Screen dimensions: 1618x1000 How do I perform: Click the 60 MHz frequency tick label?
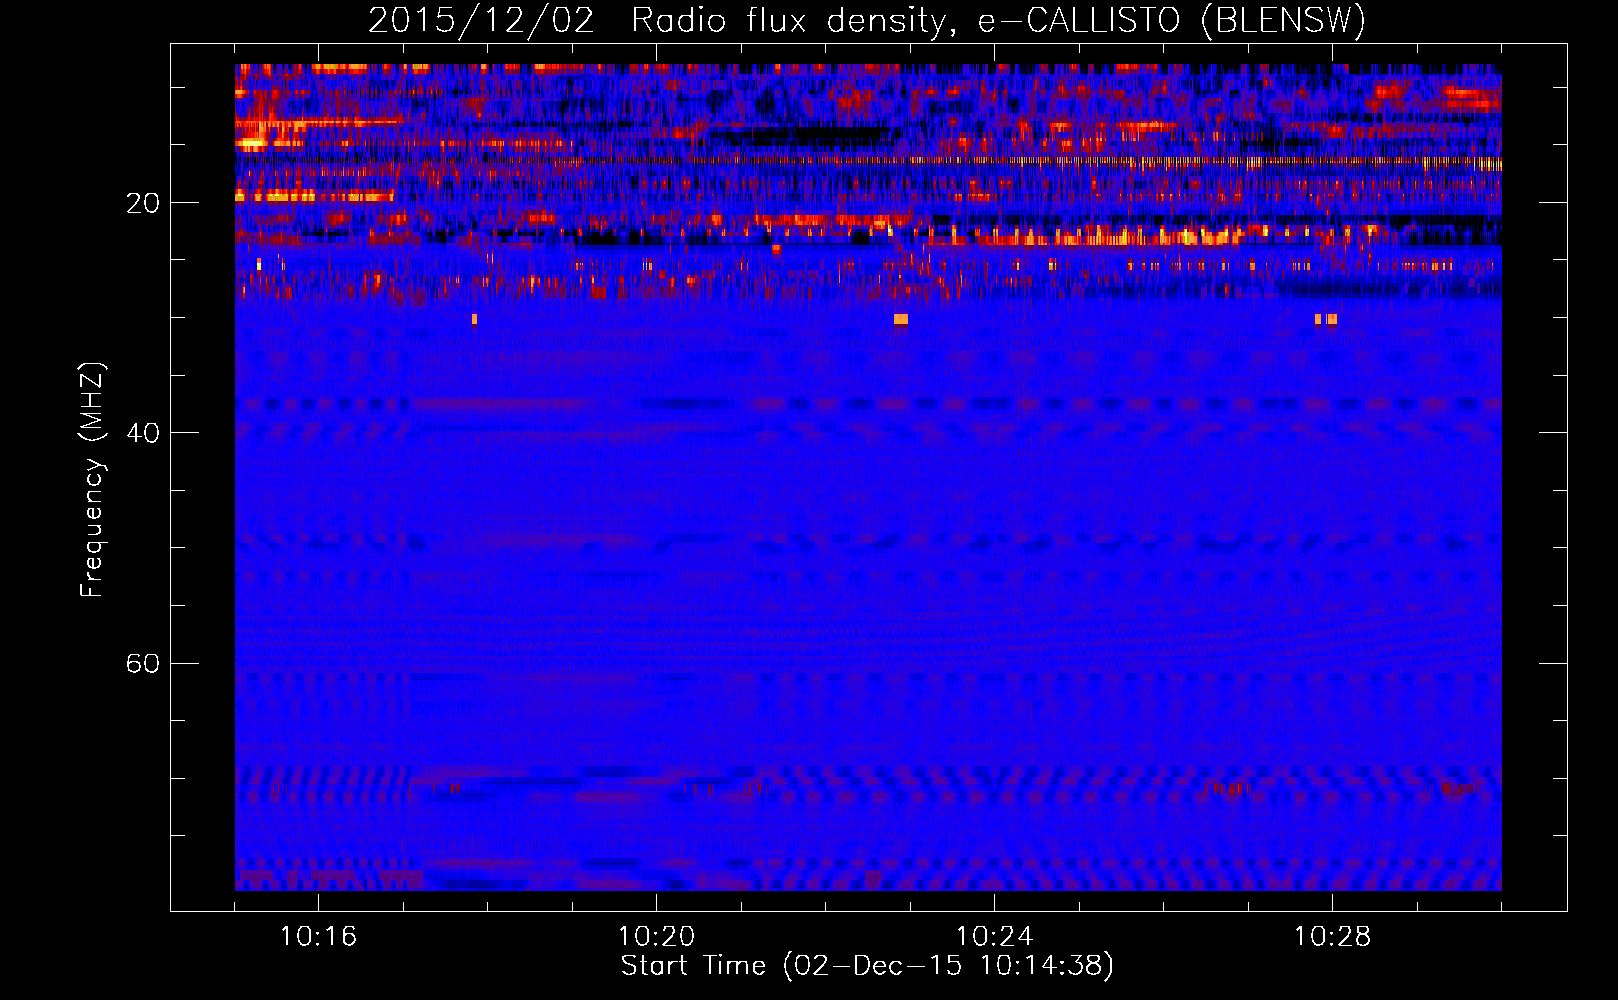pyautogui.click(x=143, y=663)
